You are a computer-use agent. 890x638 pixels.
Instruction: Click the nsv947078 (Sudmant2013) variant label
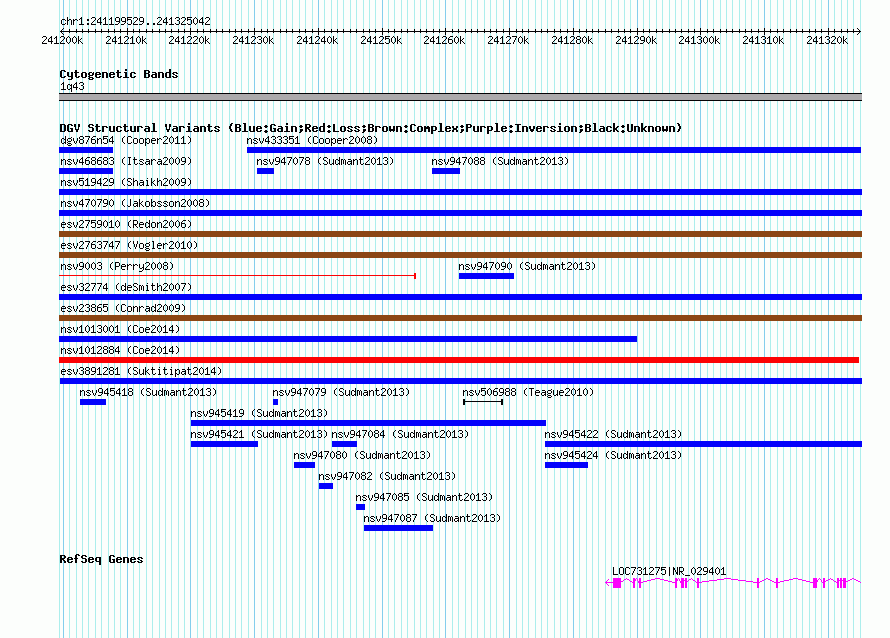coord(325,161)
